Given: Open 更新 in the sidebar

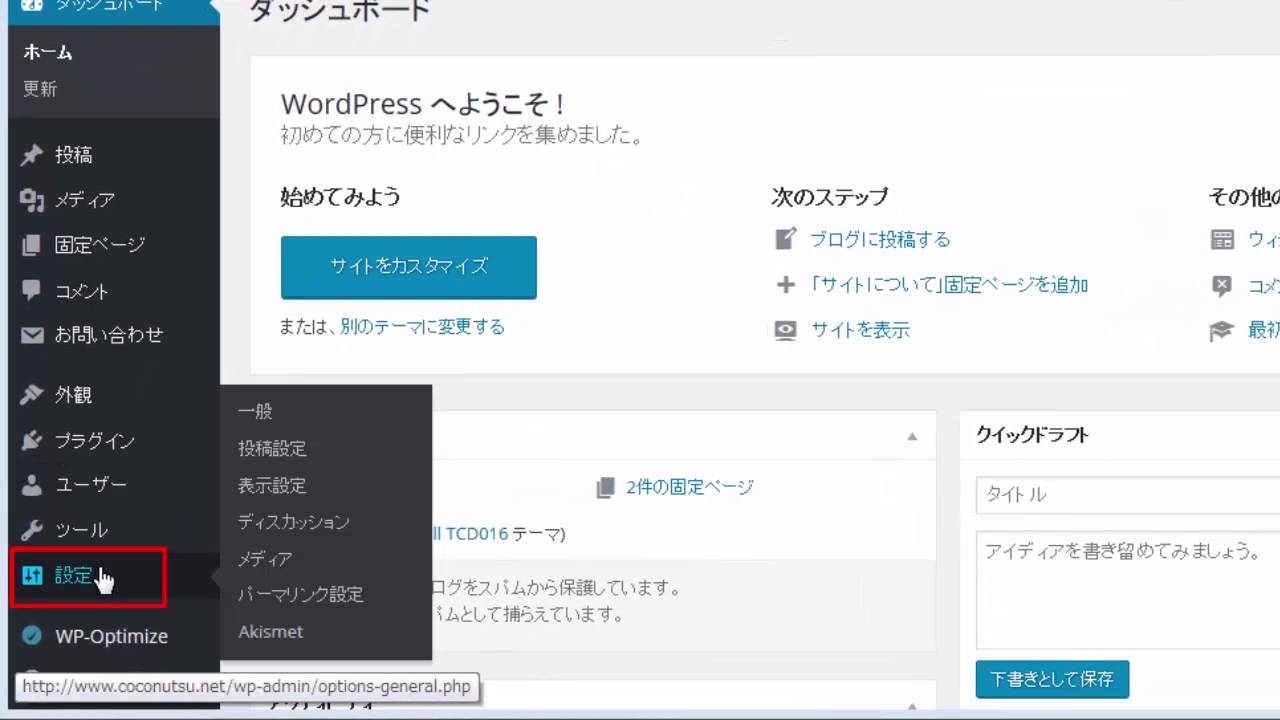Looking at the screenshot, I should [x=41, y=88].
